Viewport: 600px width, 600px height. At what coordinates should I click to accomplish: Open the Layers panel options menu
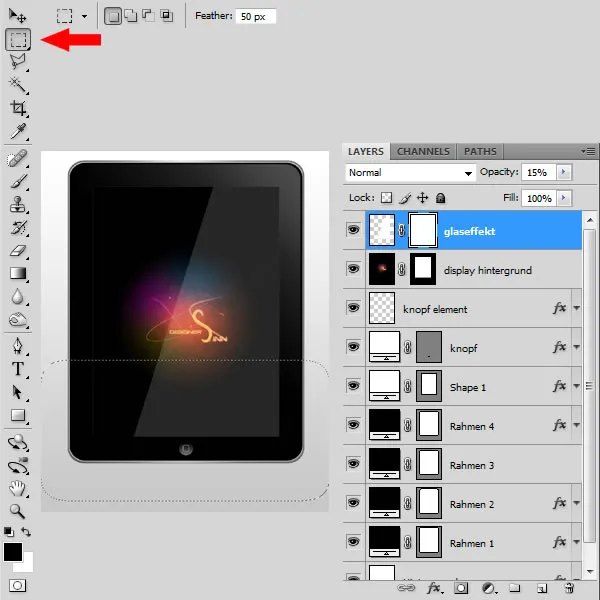[589, 152]
